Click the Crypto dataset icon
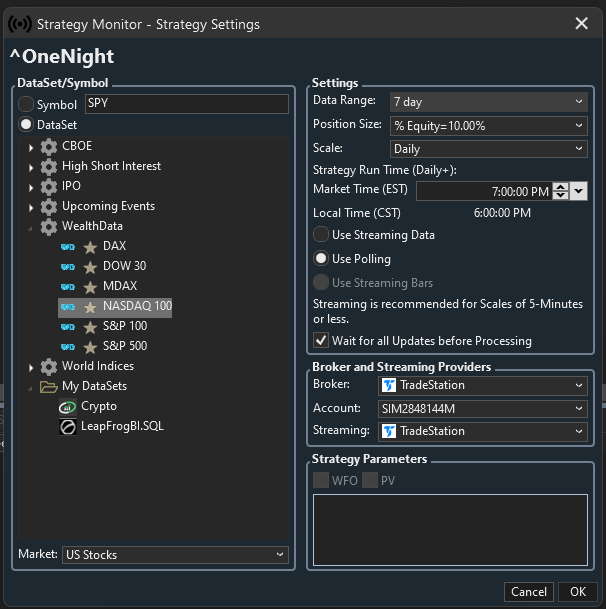The height and width of the screenshot is (609, 606). click(68, 407)
